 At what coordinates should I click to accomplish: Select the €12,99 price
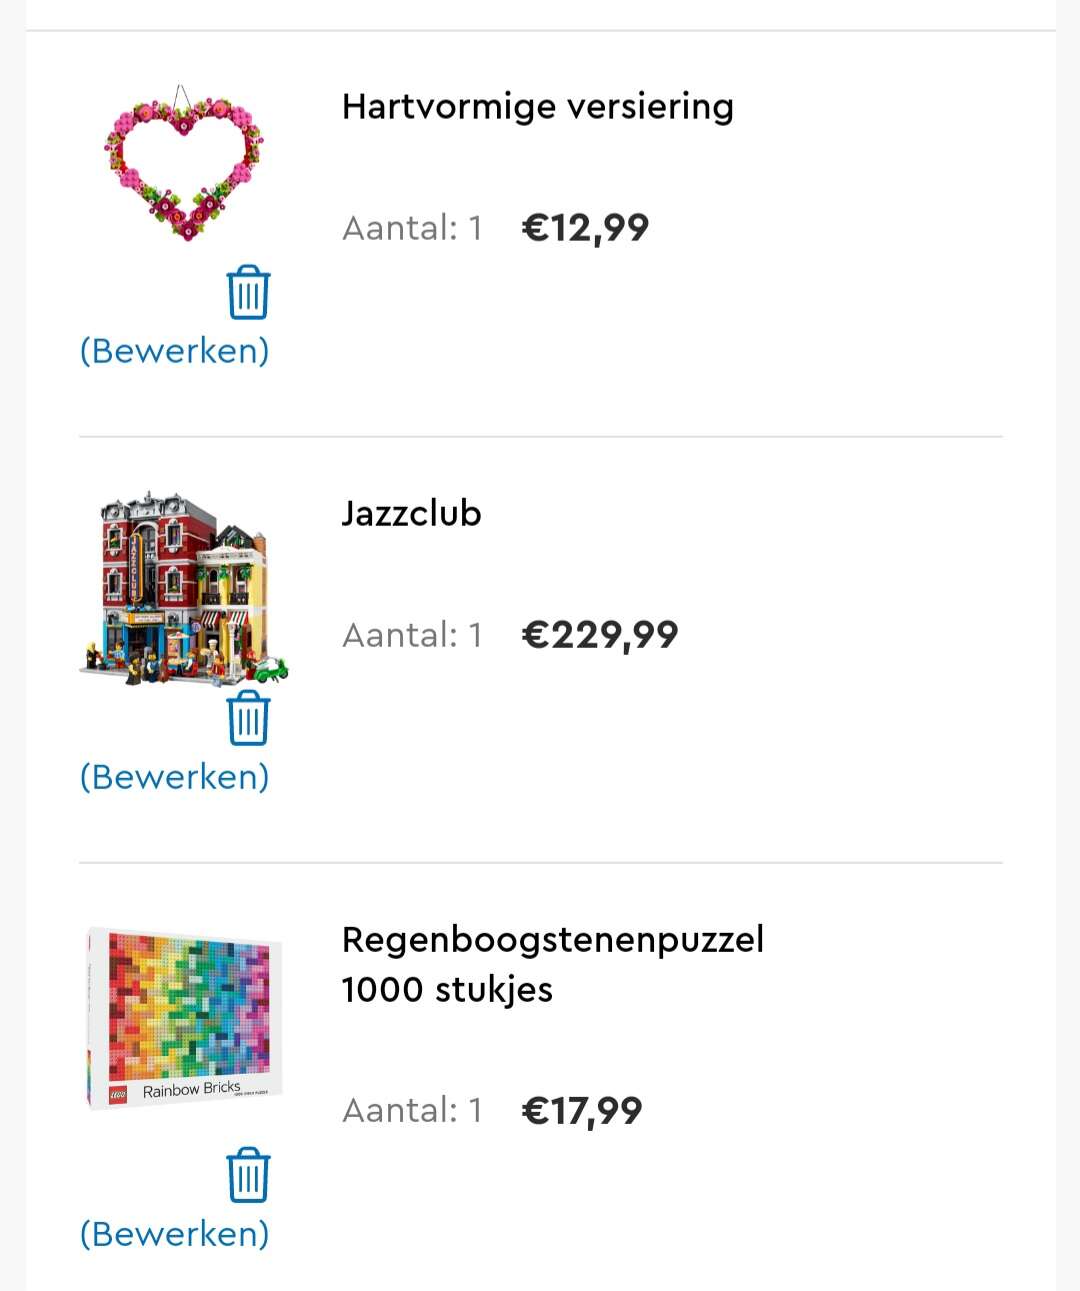pyautogui.click(x=586, y=228)
